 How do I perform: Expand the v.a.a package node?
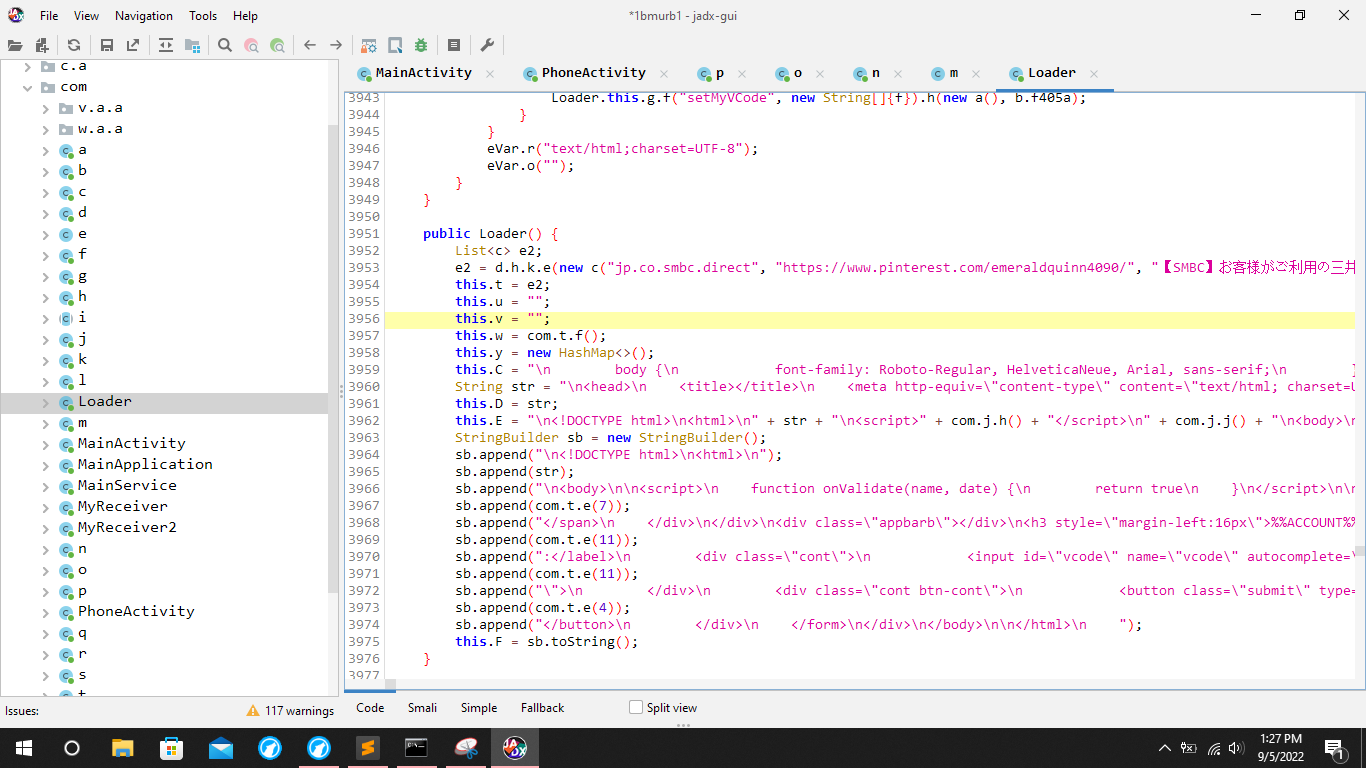(46, 108)
